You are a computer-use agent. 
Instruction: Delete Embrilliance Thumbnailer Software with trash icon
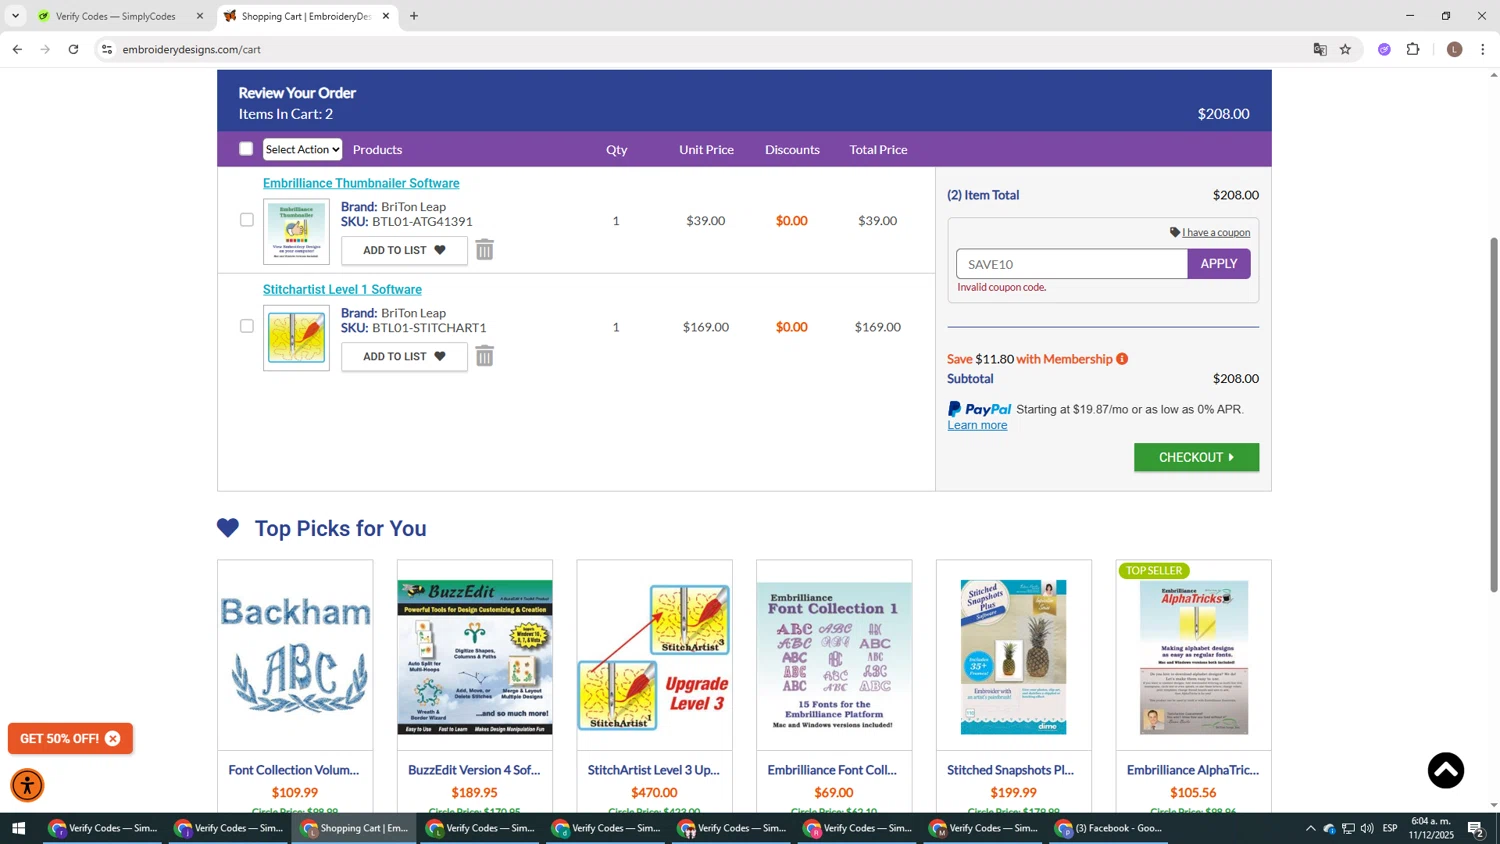click(485, 250)
